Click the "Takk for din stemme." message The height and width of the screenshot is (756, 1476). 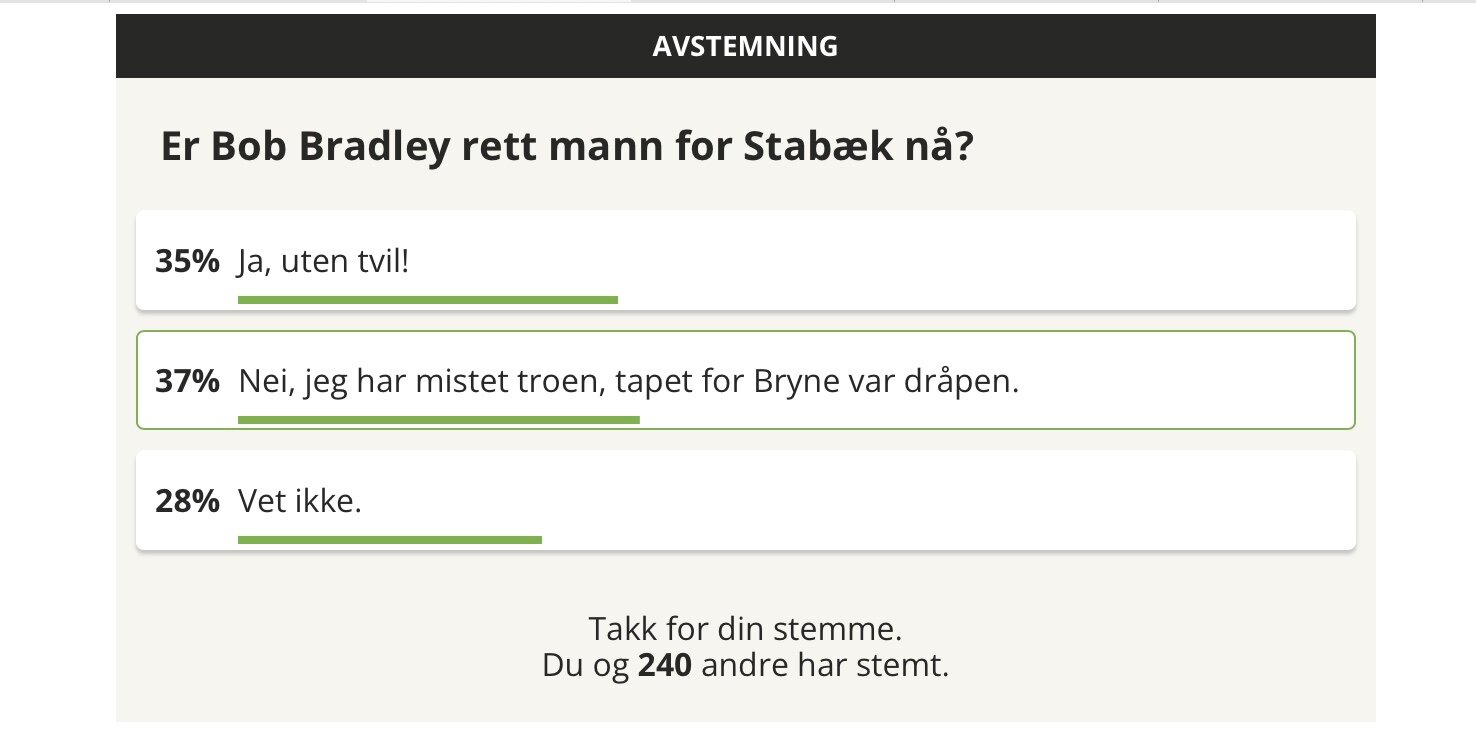pos(745,630)
